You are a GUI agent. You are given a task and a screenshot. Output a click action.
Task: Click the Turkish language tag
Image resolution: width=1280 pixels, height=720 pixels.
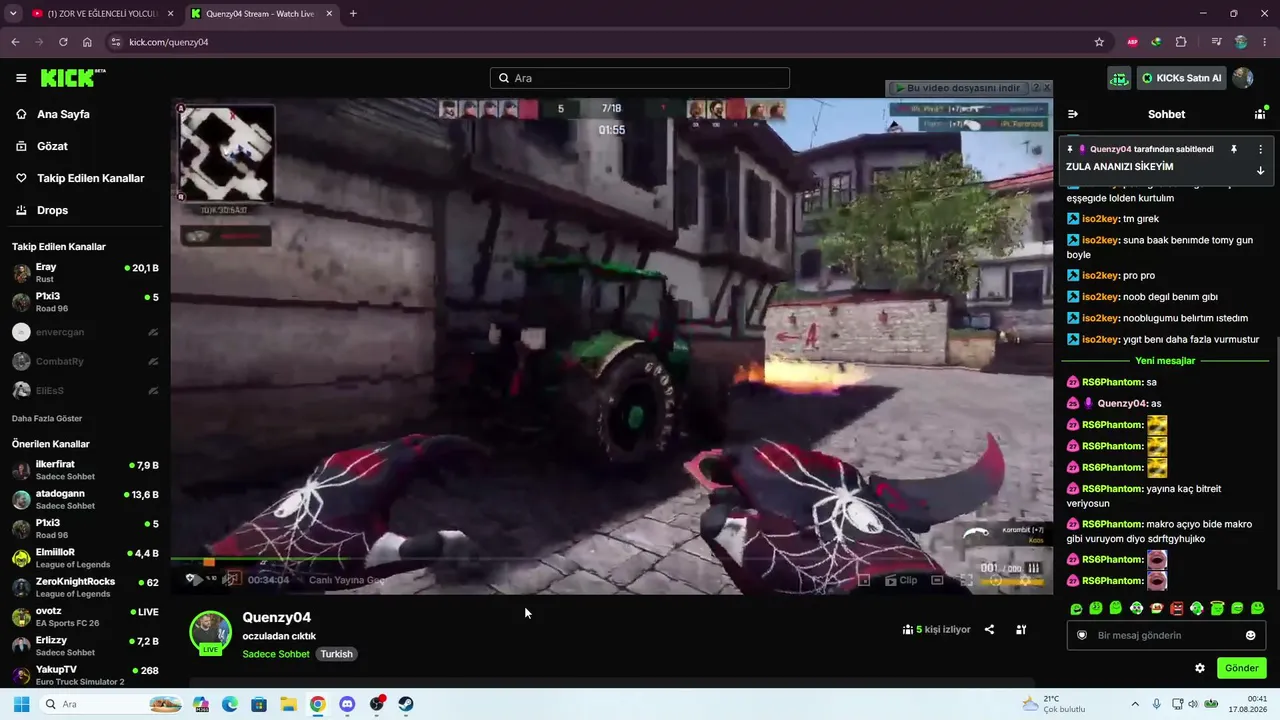337,654
